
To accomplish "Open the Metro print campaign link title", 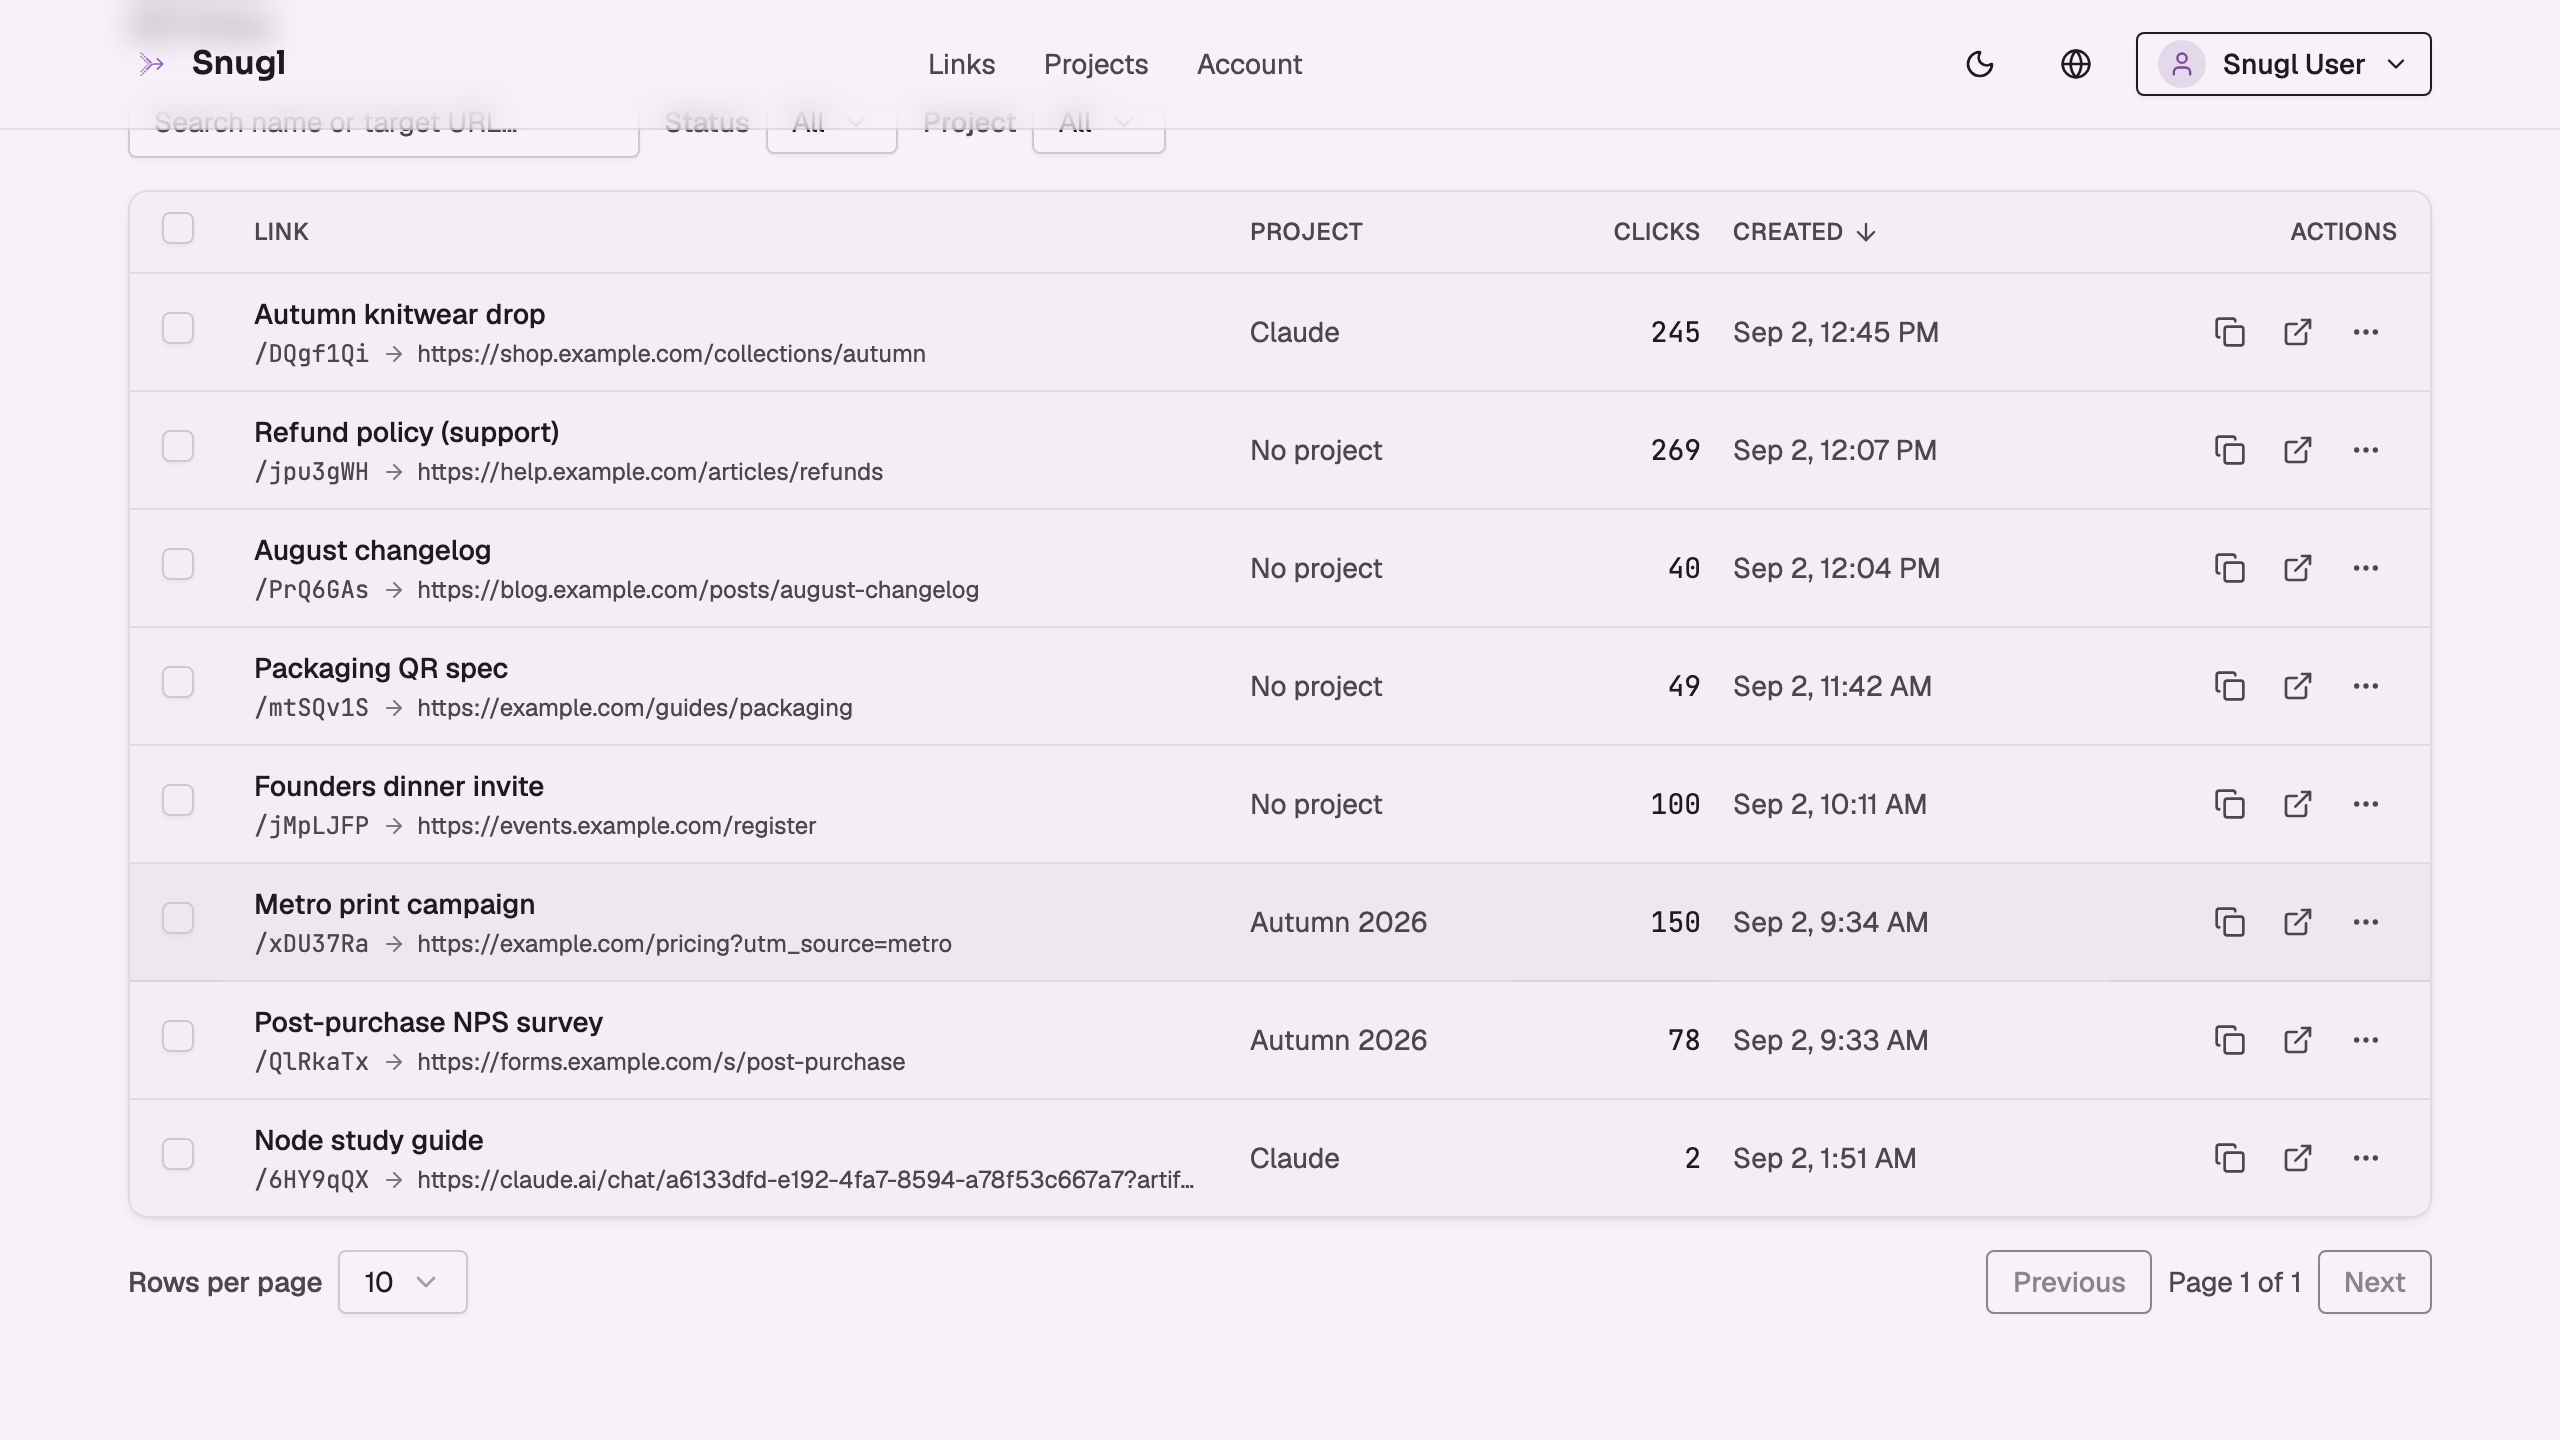I will point(395,904).
